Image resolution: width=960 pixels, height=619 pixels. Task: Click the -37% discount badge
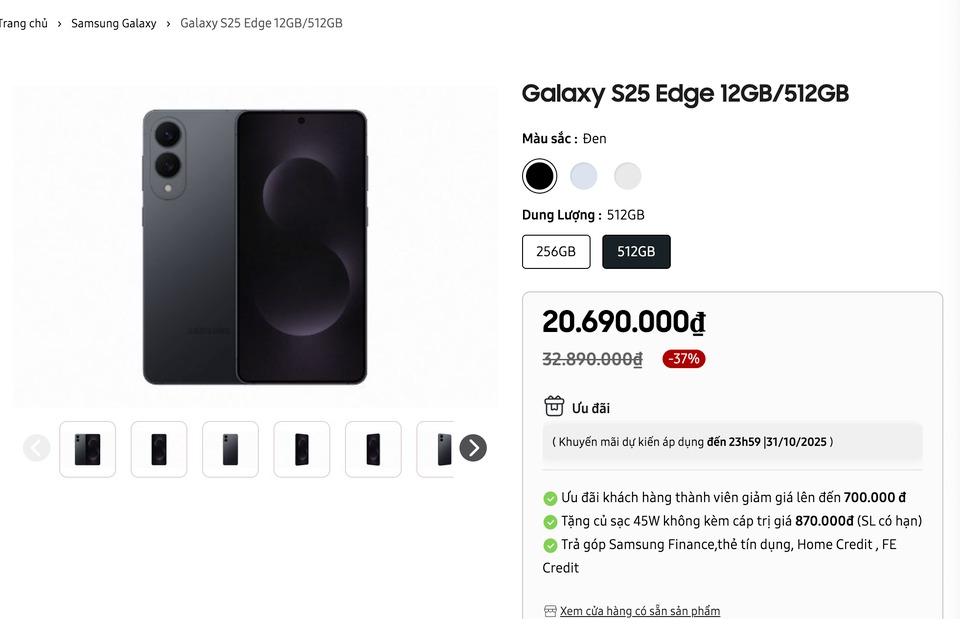683,359
